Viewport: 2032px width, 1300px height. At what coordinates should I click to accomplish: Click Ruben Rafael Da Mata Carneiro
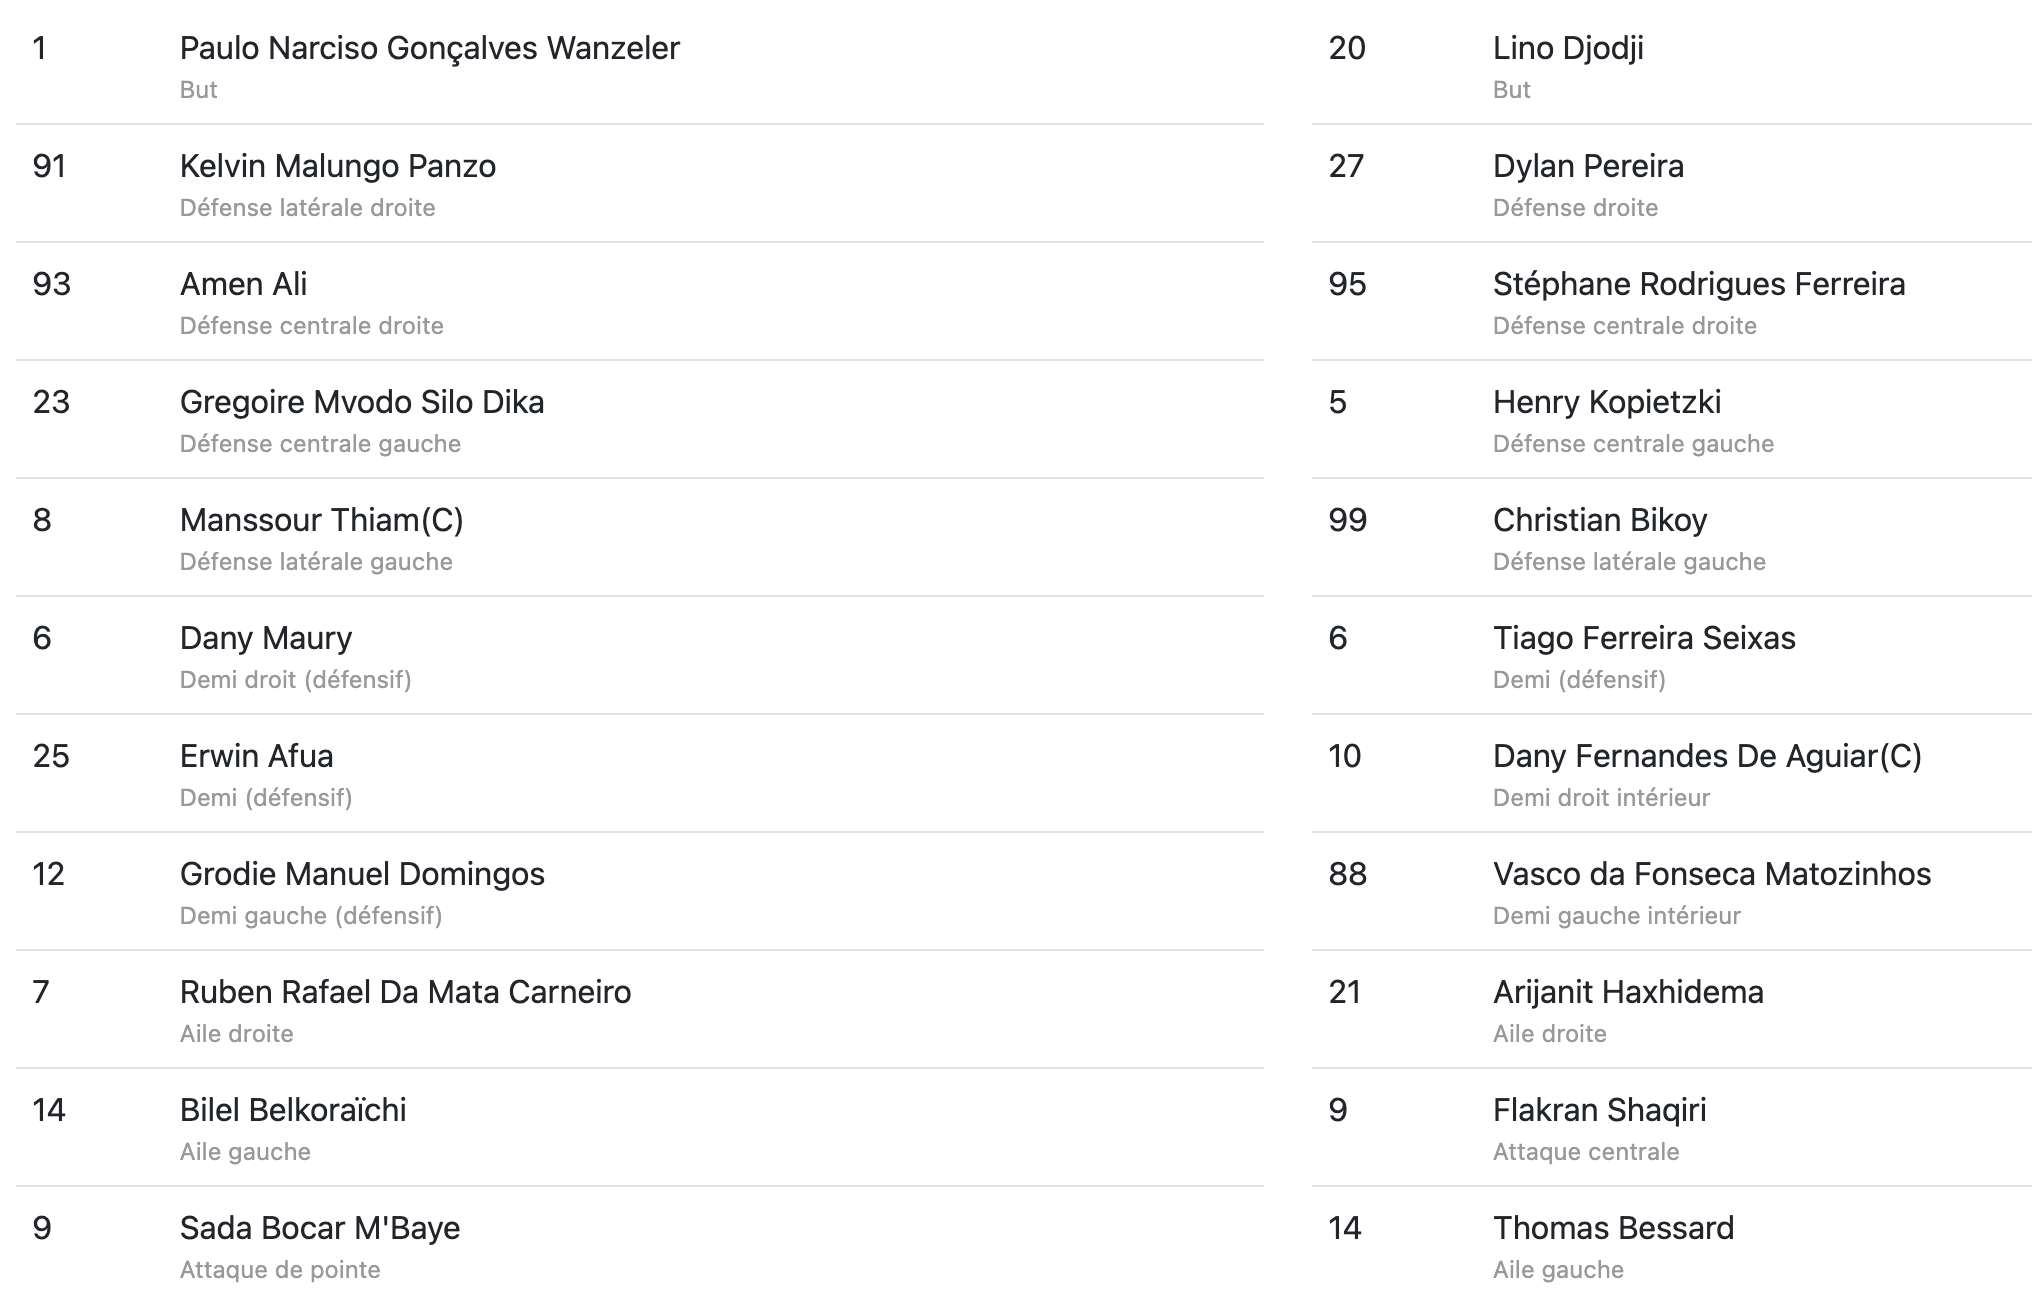pyautogui.click(x=640, y=1010)
